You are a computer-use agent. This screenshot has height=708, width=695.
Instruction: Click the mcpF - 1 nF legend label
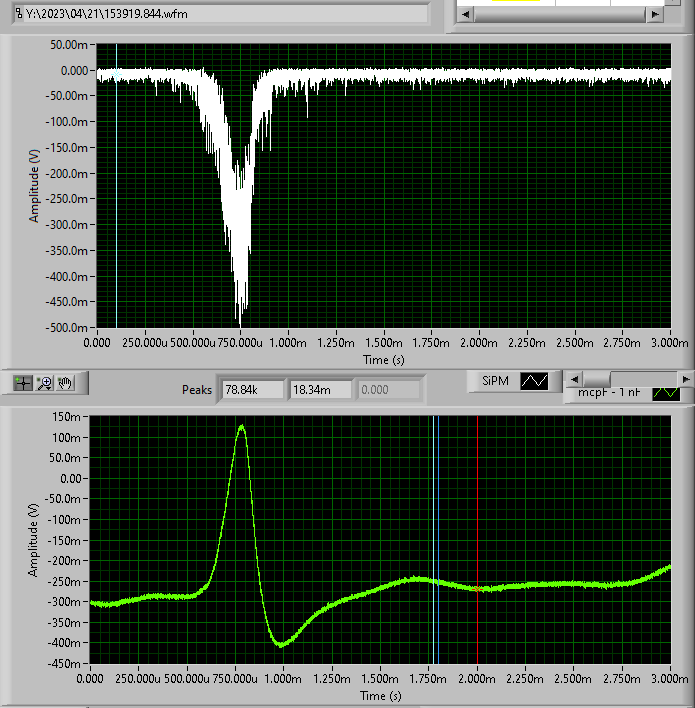609,392
